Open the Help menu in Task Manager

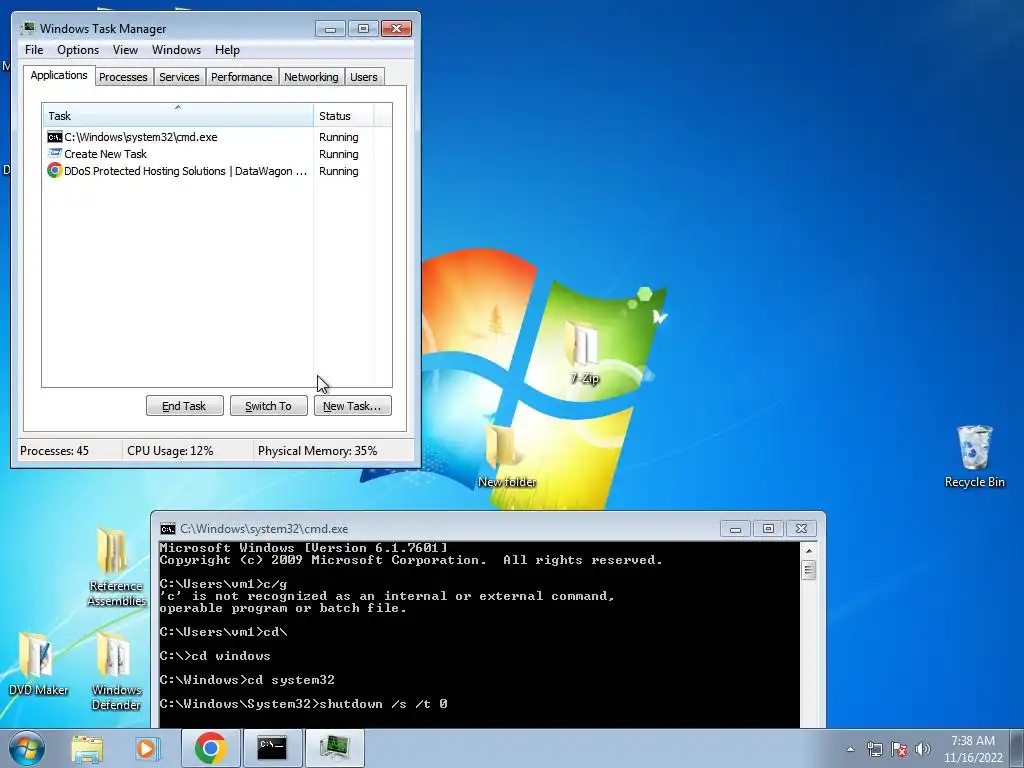click(x=227, y=50)
